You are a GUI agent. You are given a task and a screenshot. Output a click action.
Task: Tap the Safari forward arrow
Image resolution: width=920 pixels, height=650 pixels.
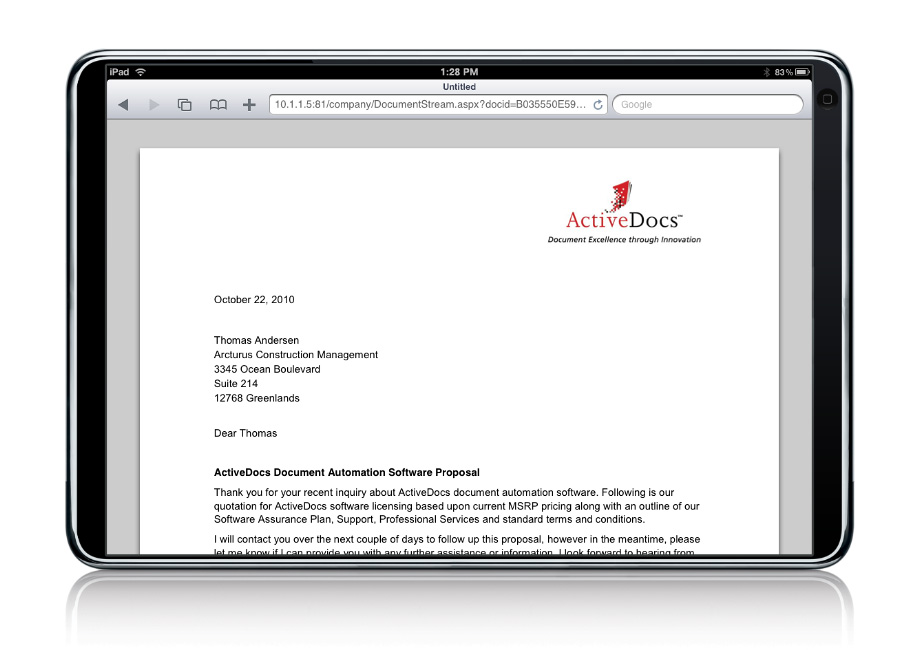[154, 105]
